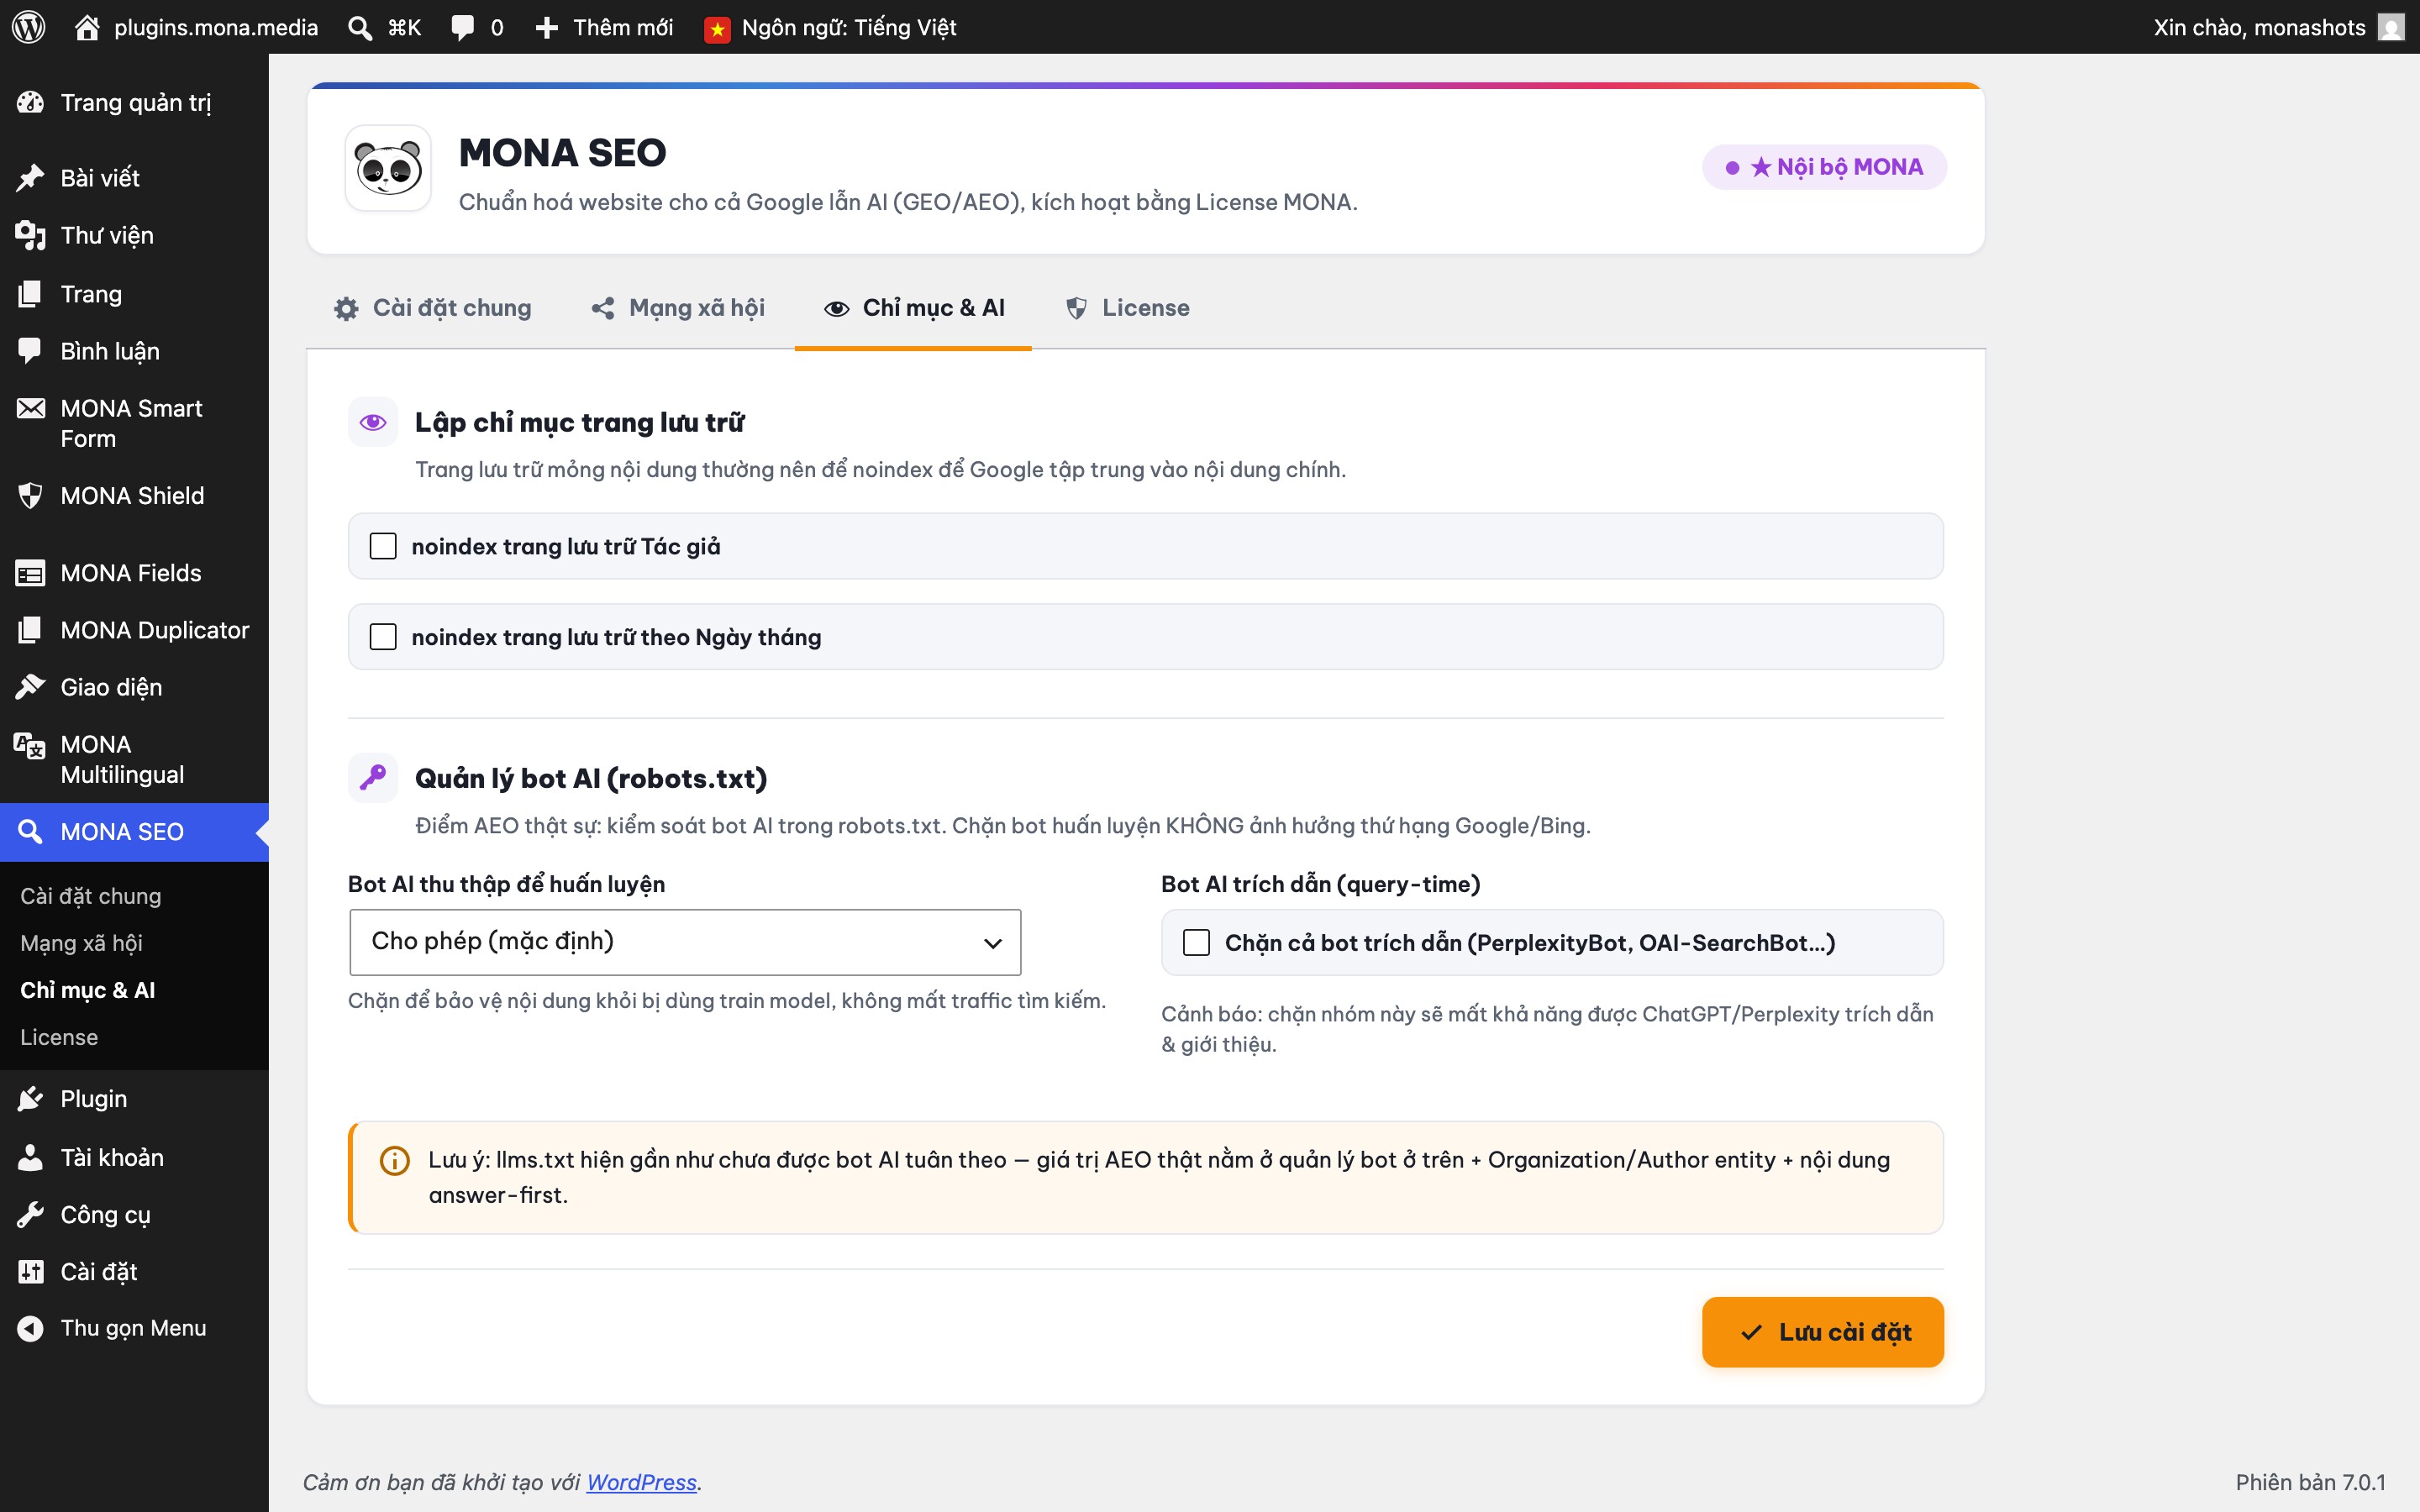This screenshot has height=1512, width=2420.
Task: Collapse sidebar with Thu gọn Menu
Action: (x=134, y=1328)
